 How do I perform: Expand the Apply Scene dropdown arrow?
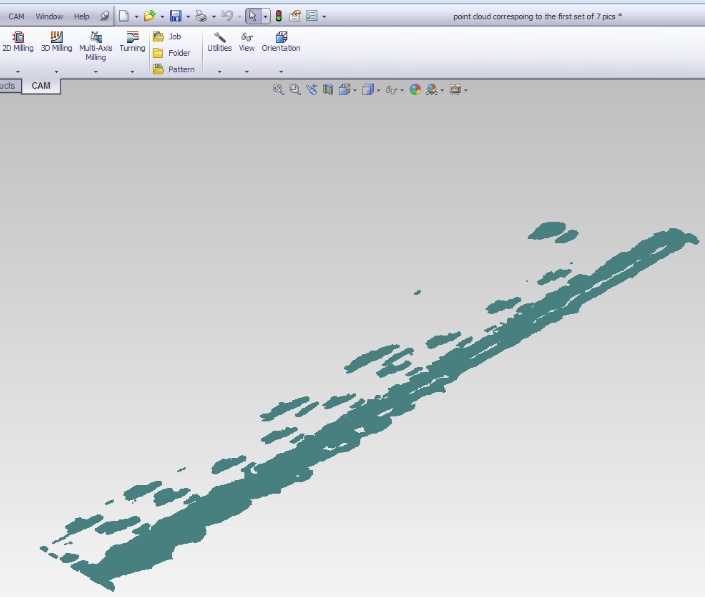click(442, 90)
